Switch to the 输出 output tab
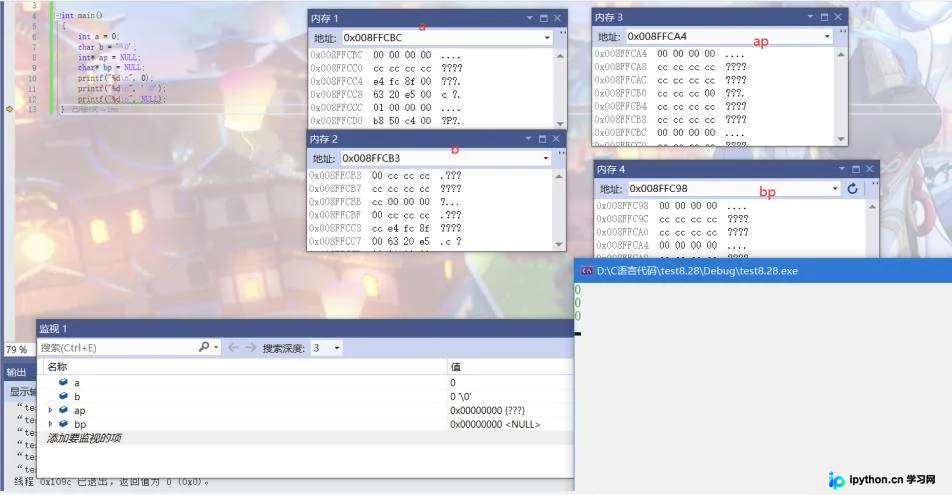 click(16, 372)
